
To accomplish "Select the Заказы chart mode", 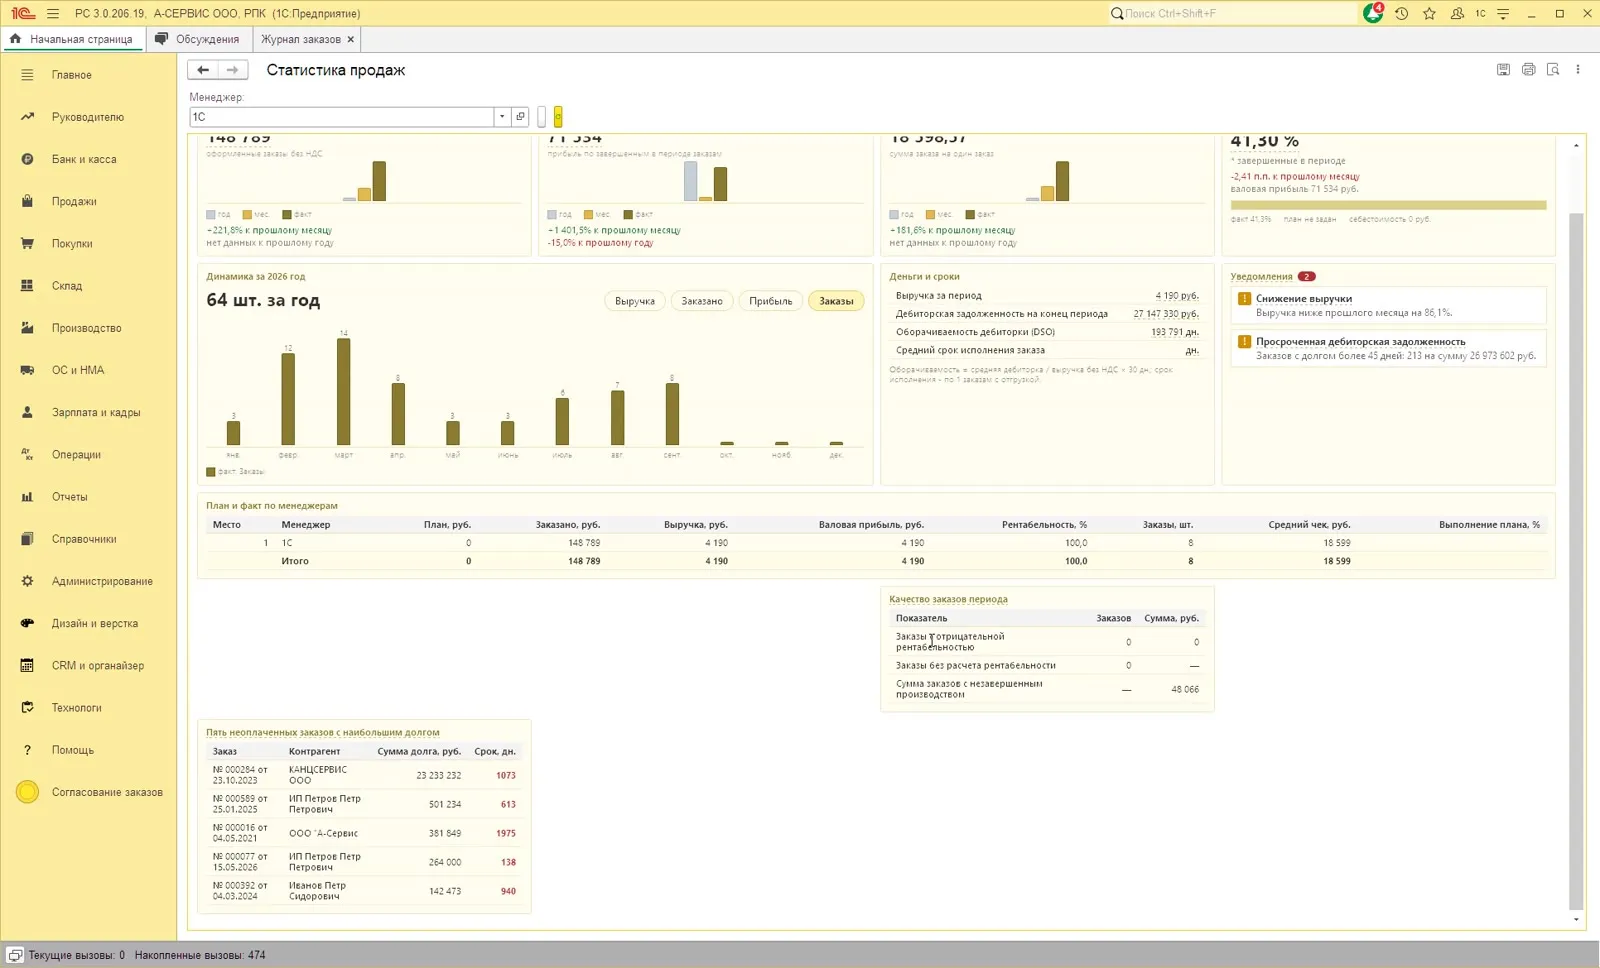I will pos(836,301).
